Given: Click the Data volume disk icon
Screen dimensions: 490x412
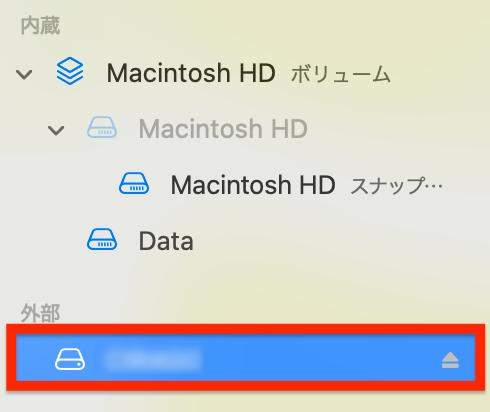Looking at the screenshot, I should point(102,240).
